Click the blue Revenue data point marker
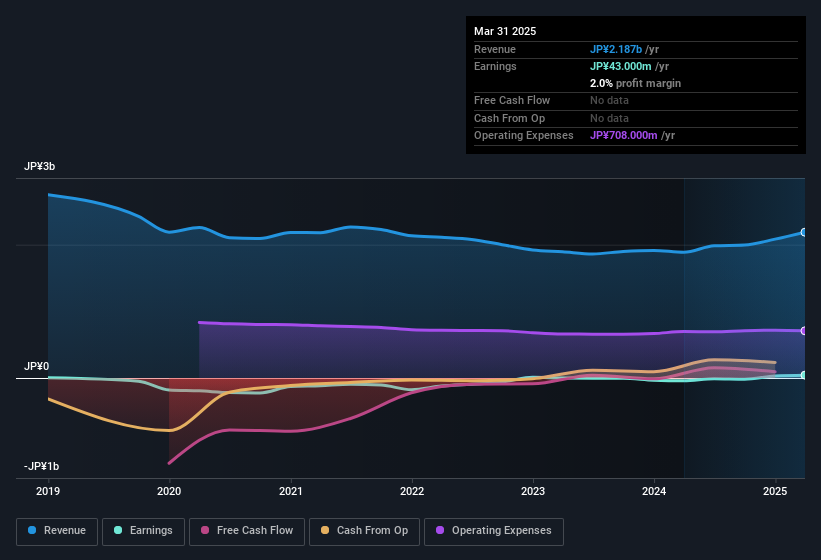The image size is (821, 560). click(804, 232)
